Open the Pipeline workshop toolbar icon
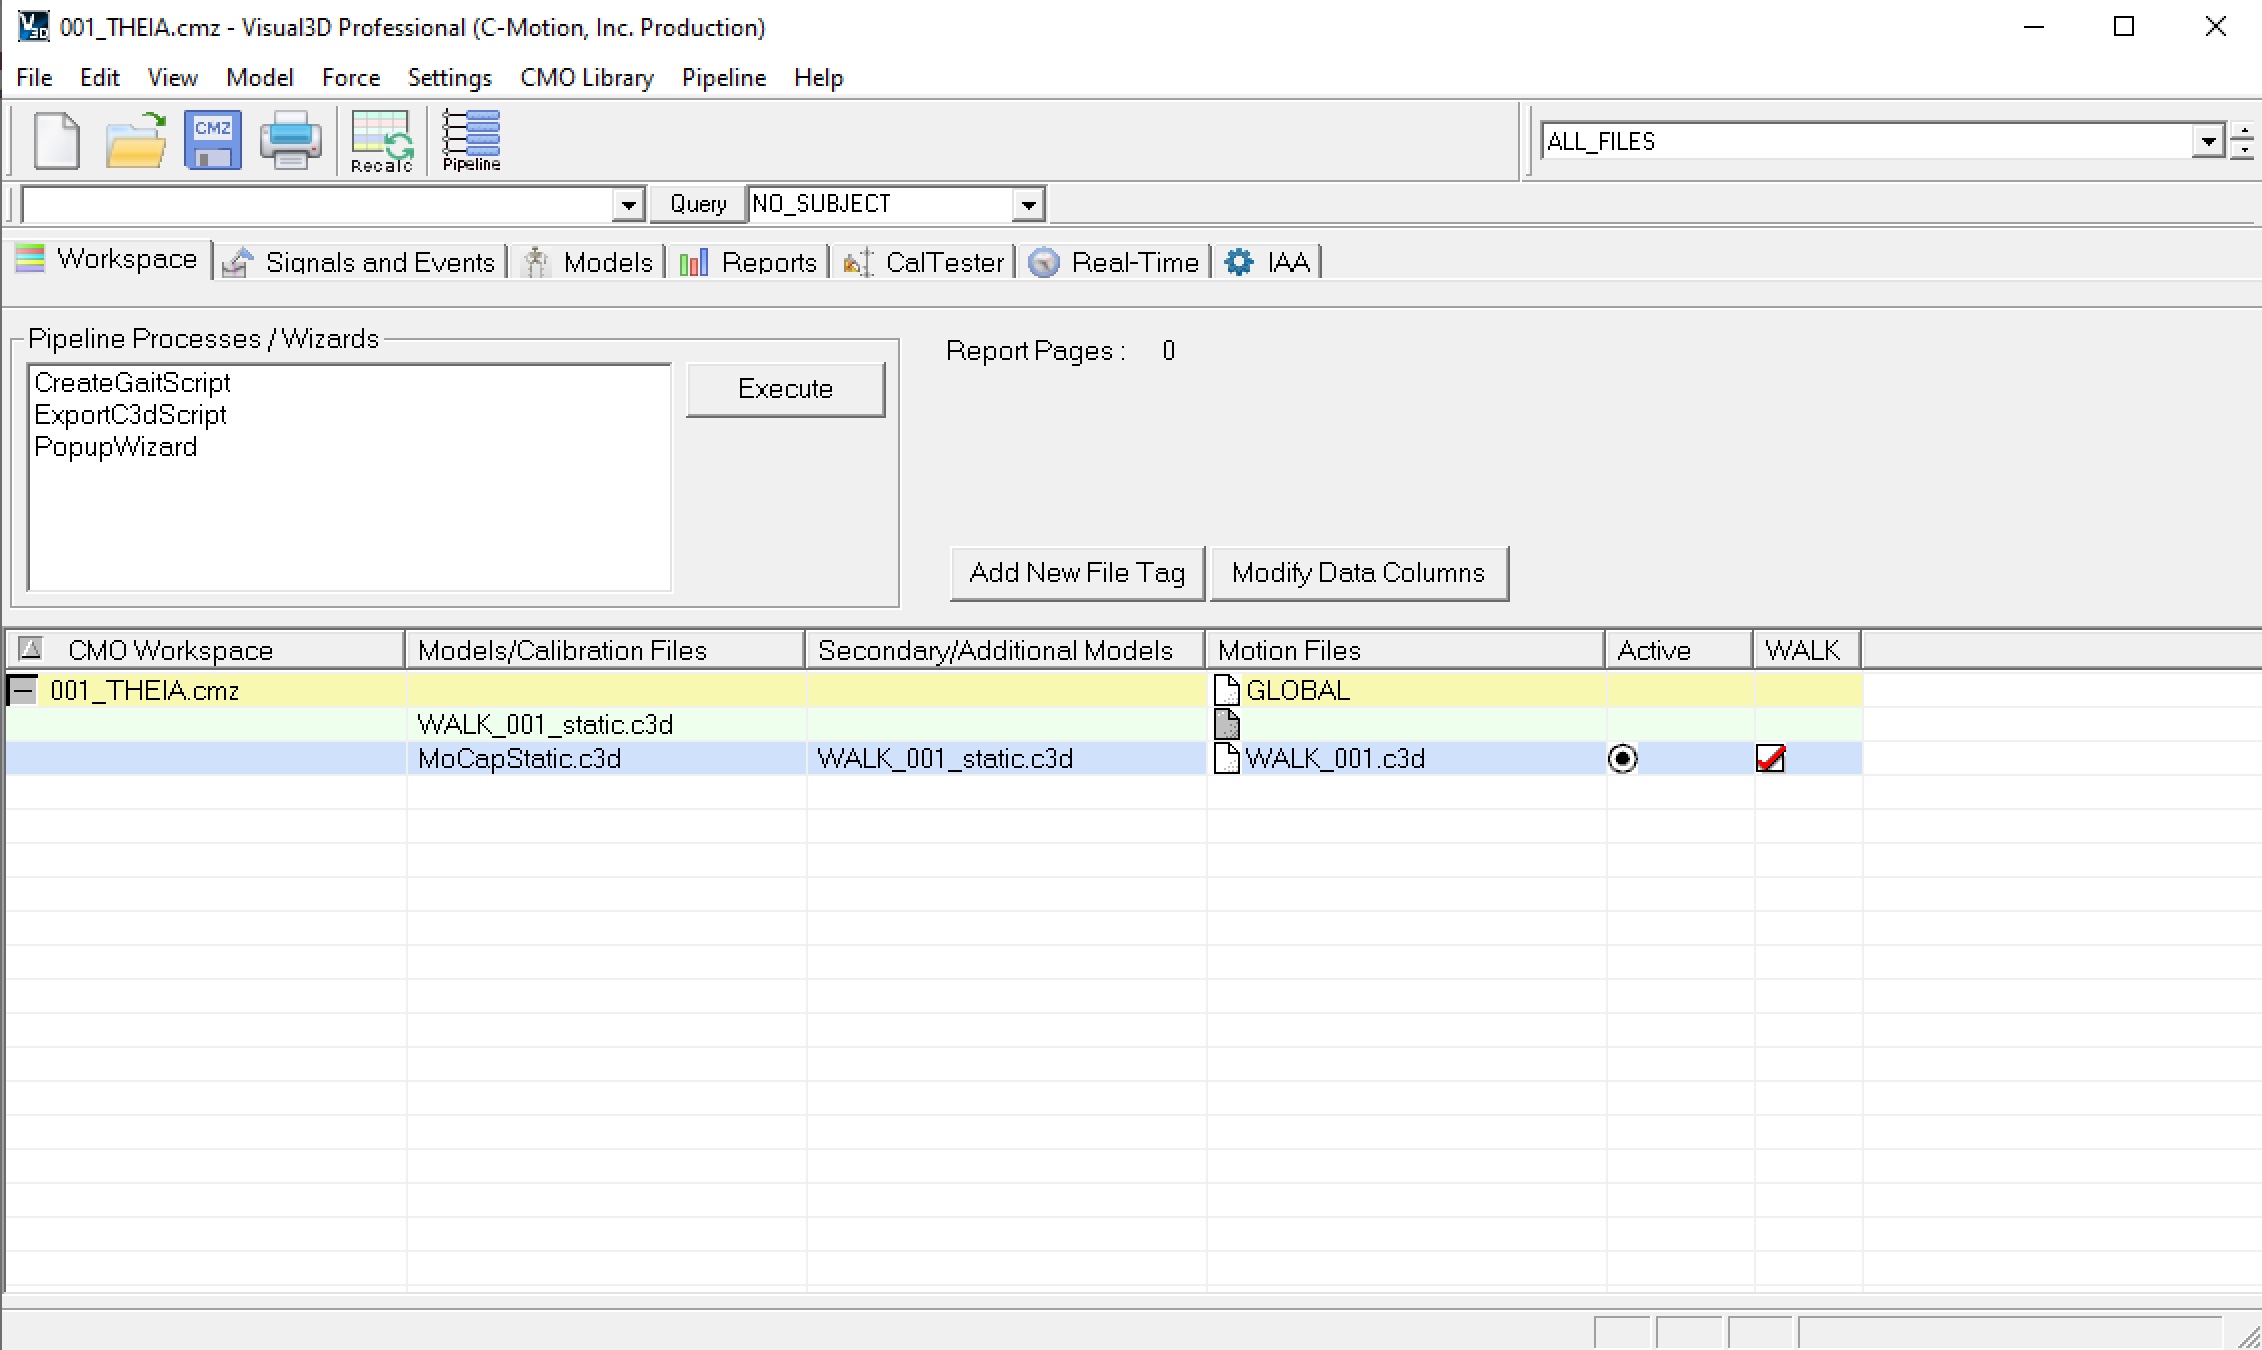 pyautogui.click(x=471, y=141)
